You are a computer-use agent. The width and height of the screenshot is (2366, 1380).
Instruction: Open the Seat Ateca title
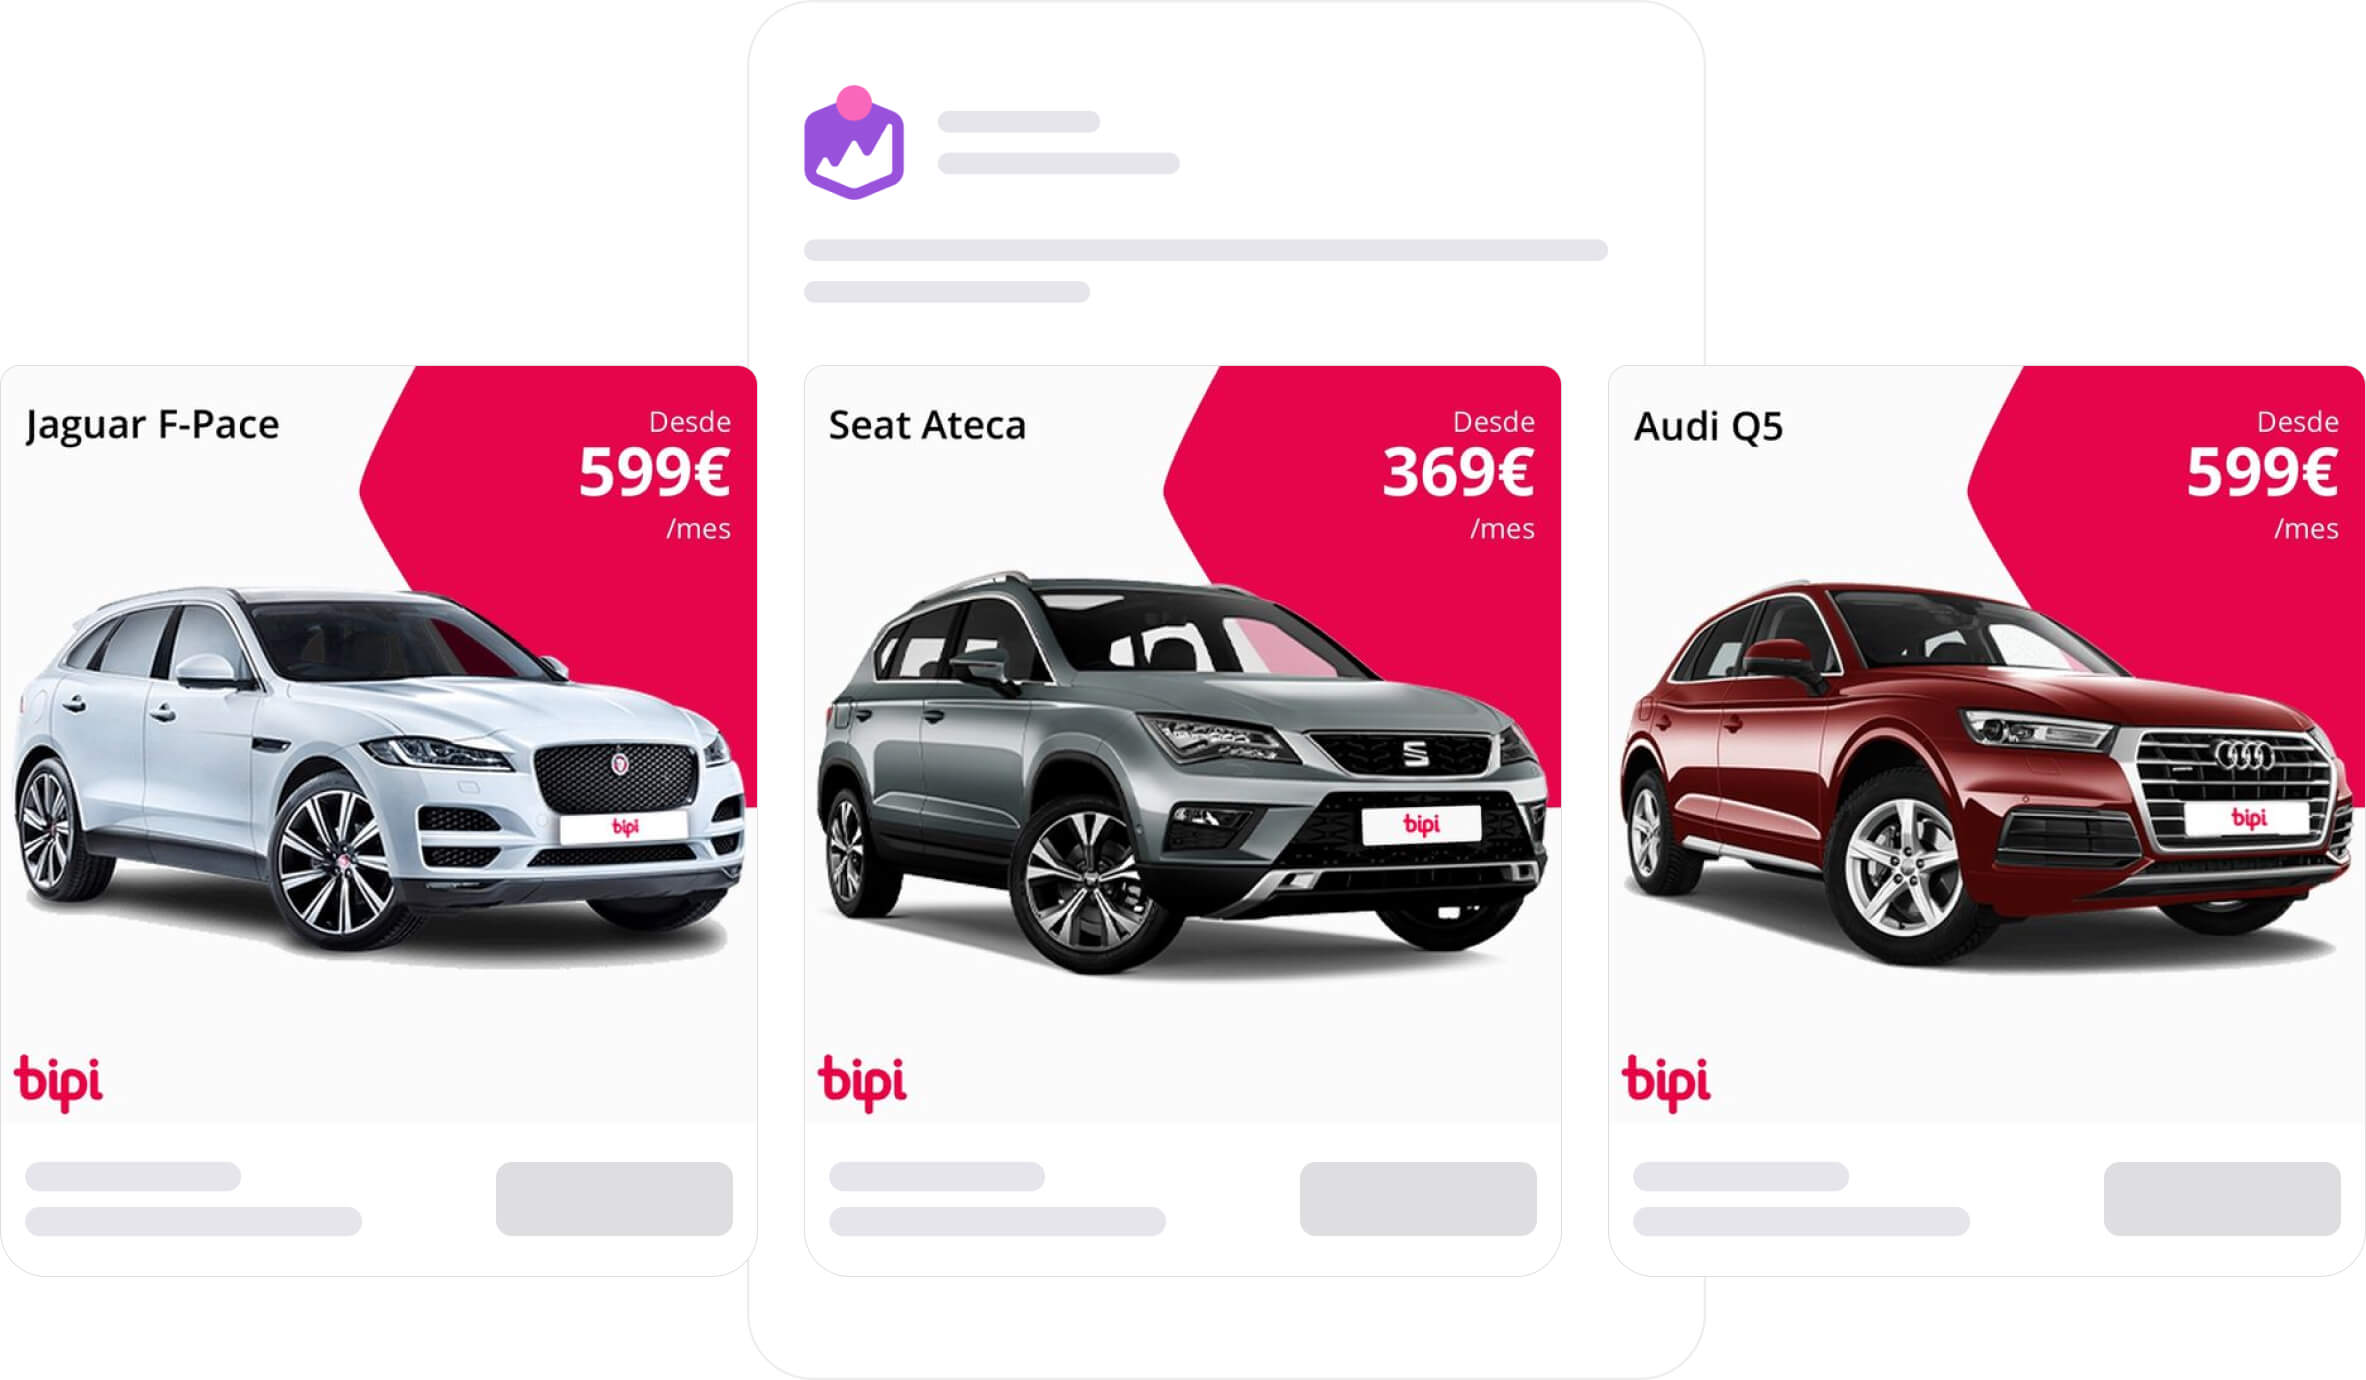coord(927,426)
